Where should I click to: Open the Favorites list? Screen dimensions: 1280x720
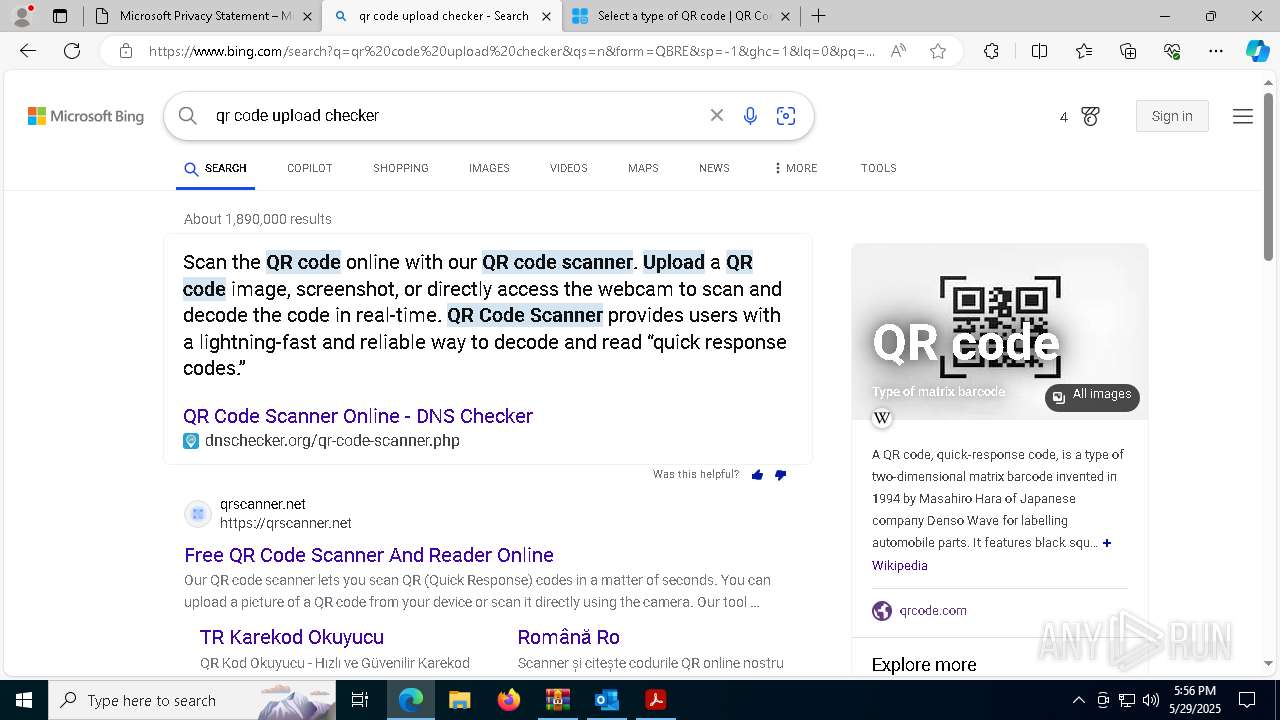click(1084, 51)
